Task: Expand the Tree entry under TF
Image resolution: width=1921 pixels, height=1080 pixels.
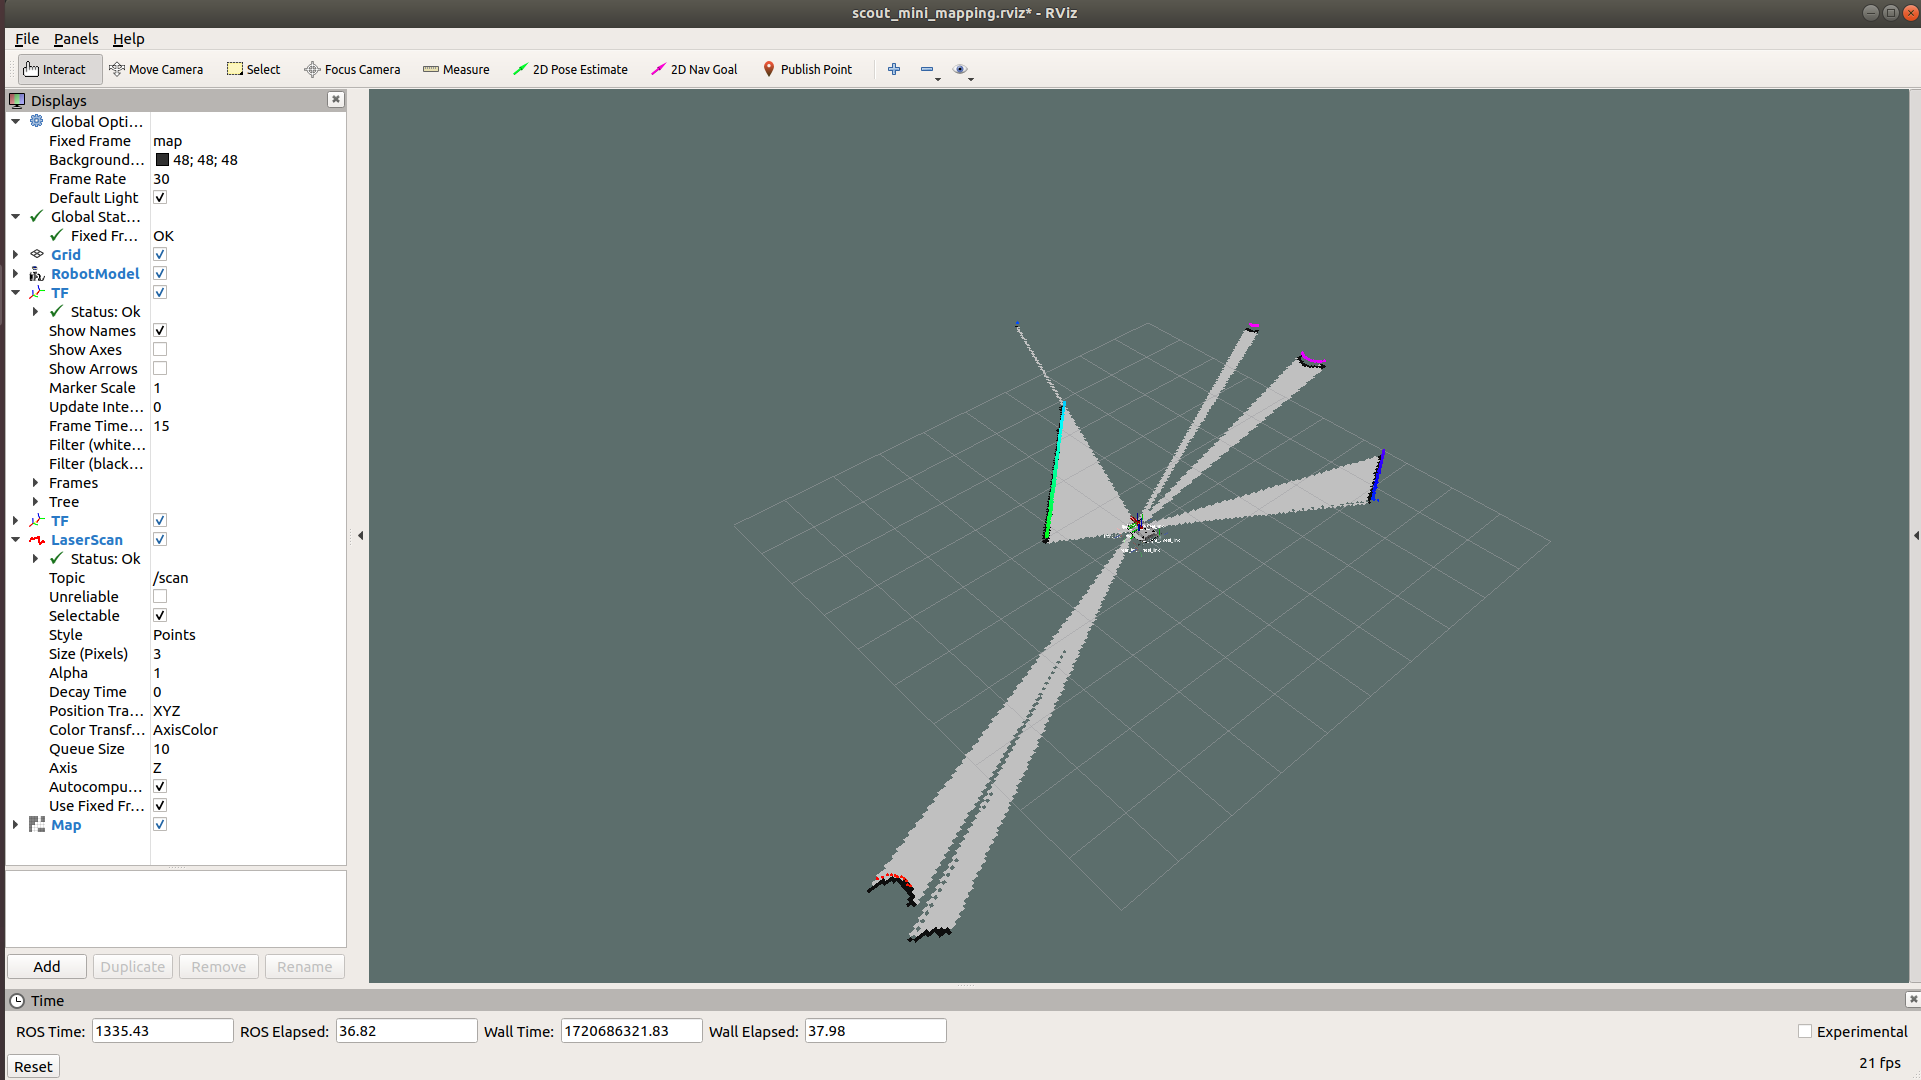Action: click(36, 501)
